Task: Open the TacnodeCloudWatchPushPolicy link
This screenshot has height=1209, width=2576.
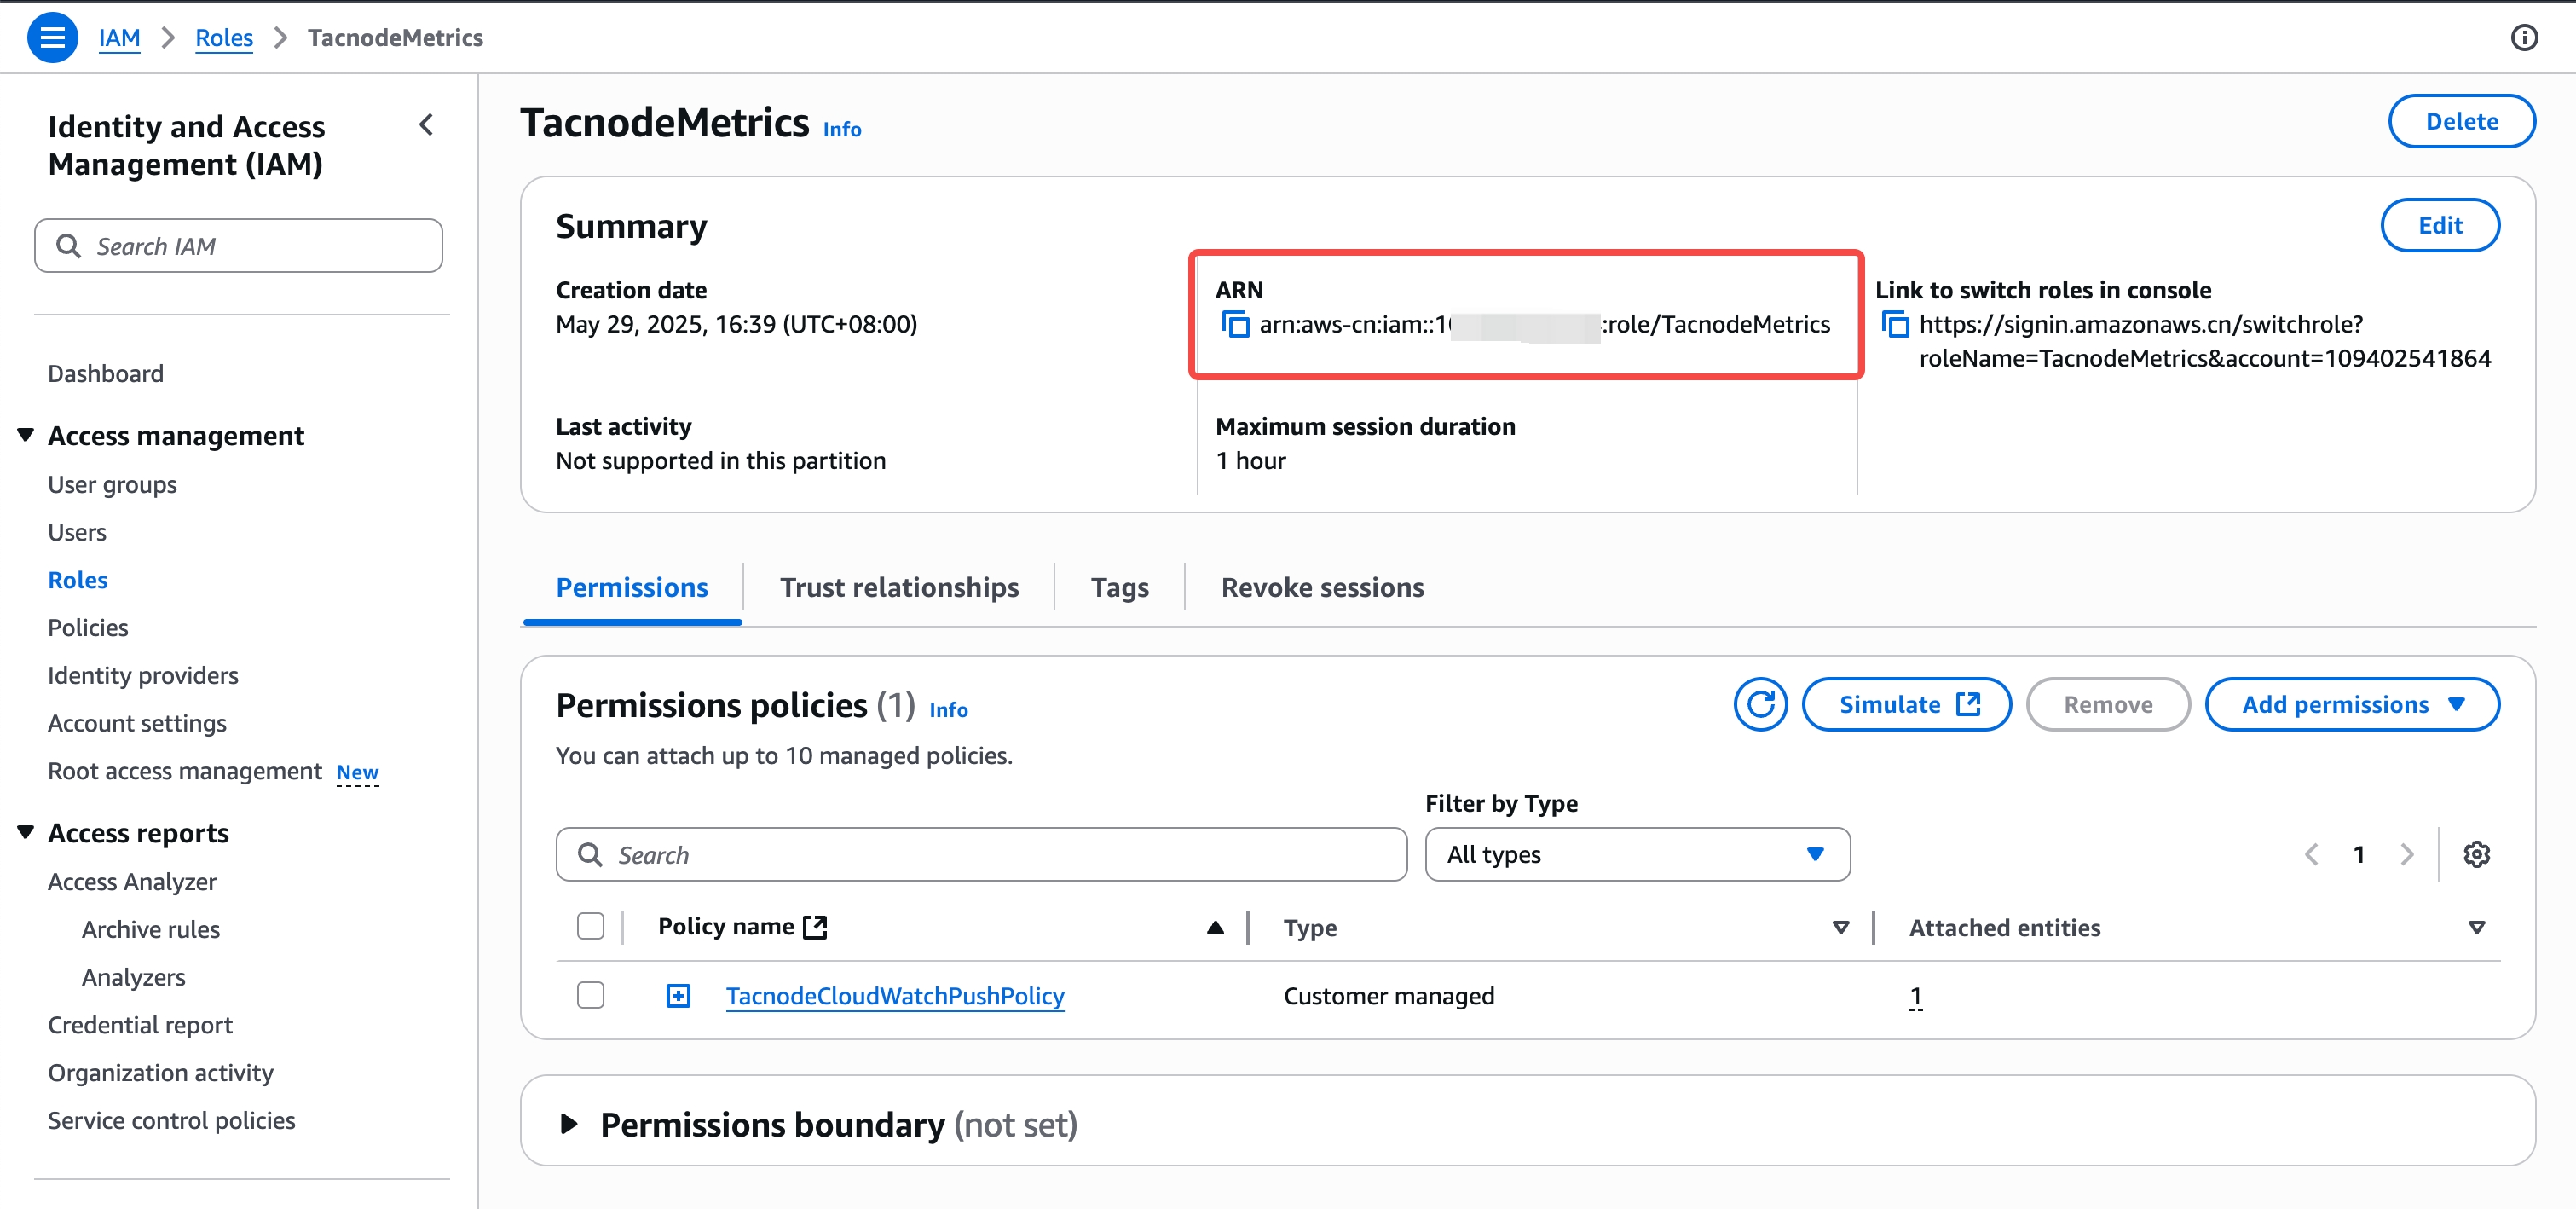Action: 895,995
